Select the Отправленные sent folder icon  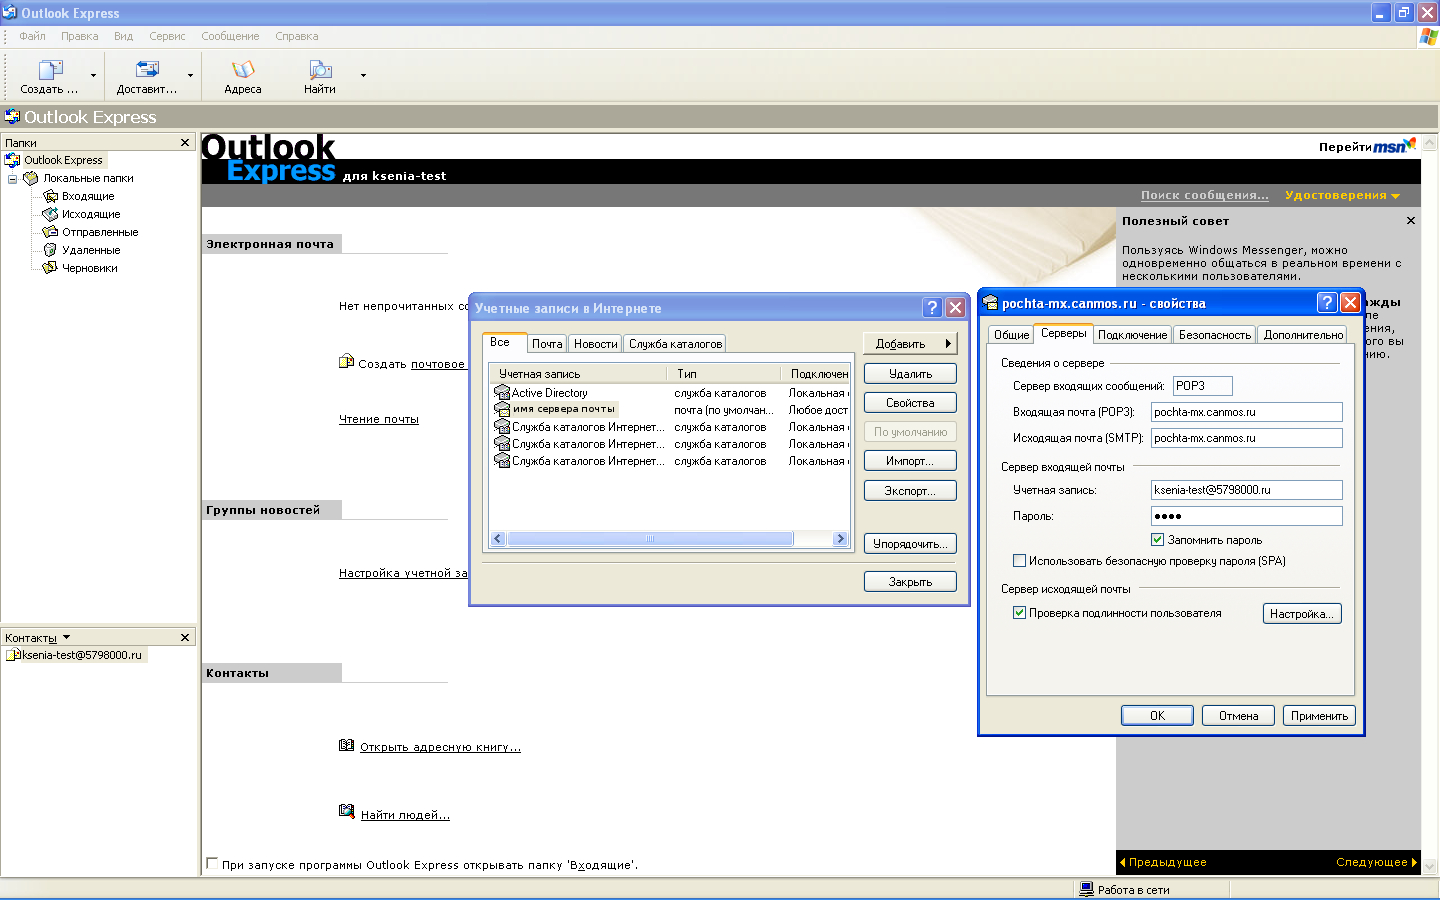click(x=50, y=232)
